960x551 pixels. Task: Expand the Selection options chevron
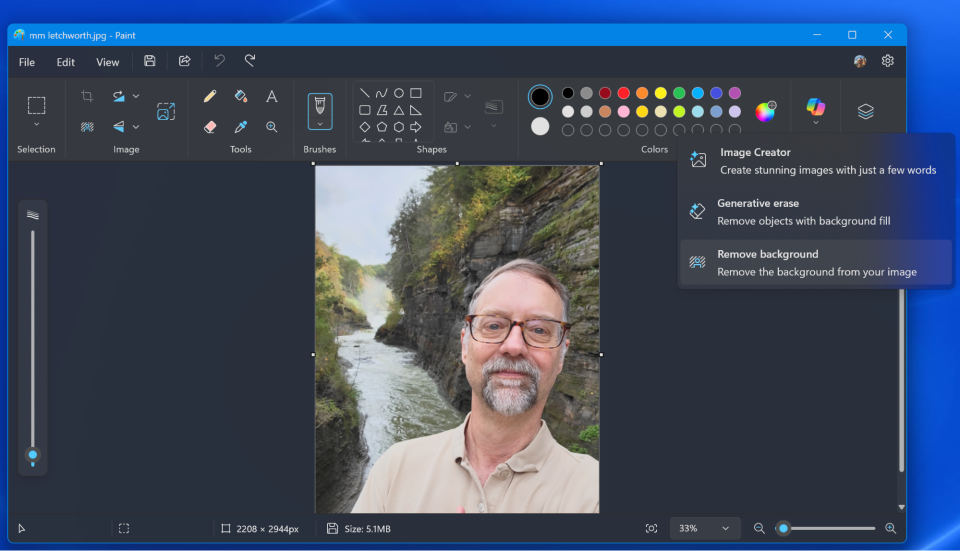[x=36, y=124]
